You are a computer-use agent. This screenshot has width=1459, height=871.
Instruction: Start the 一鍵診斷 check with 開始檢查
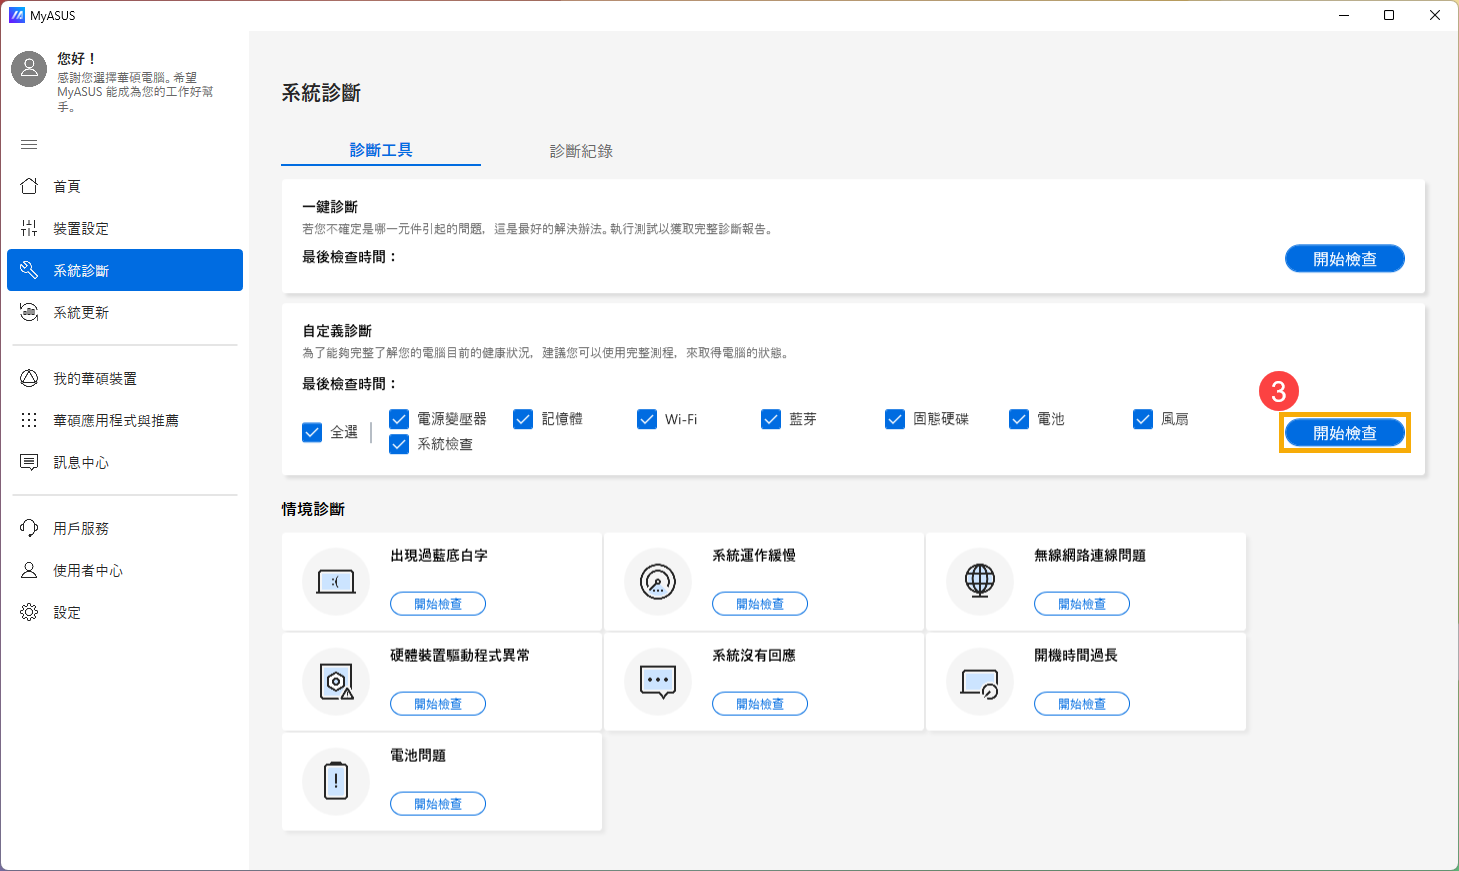(x=1345, y=259)
